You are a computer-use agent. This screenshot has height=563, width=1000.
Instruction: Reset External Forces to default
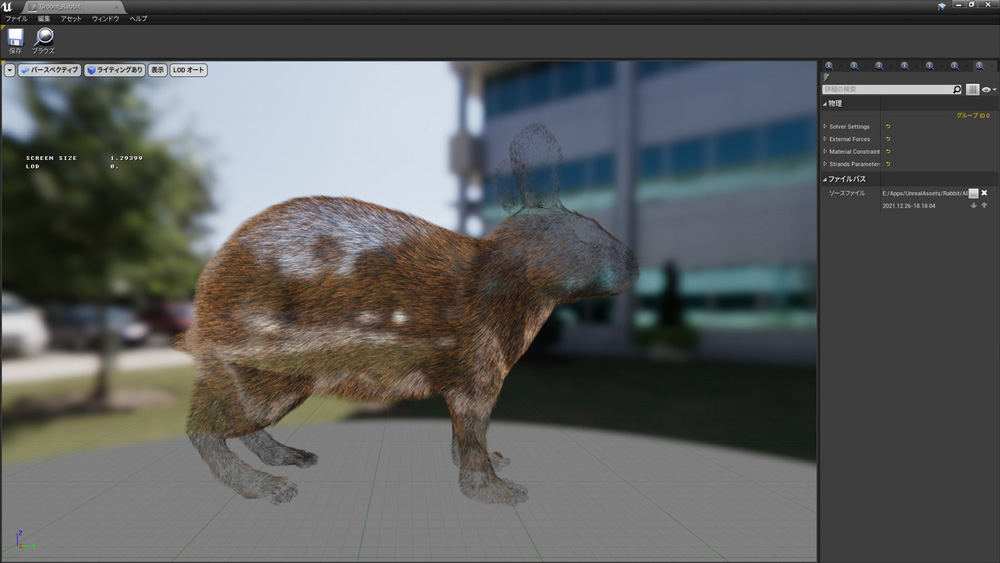coord(888,139)
